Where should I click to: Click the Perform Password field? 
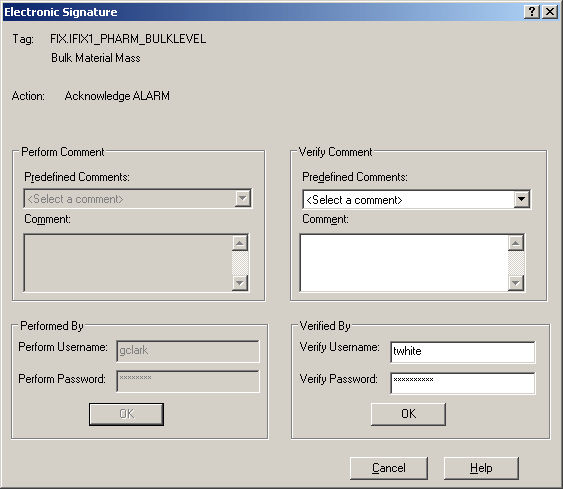(x=188, y=381)
